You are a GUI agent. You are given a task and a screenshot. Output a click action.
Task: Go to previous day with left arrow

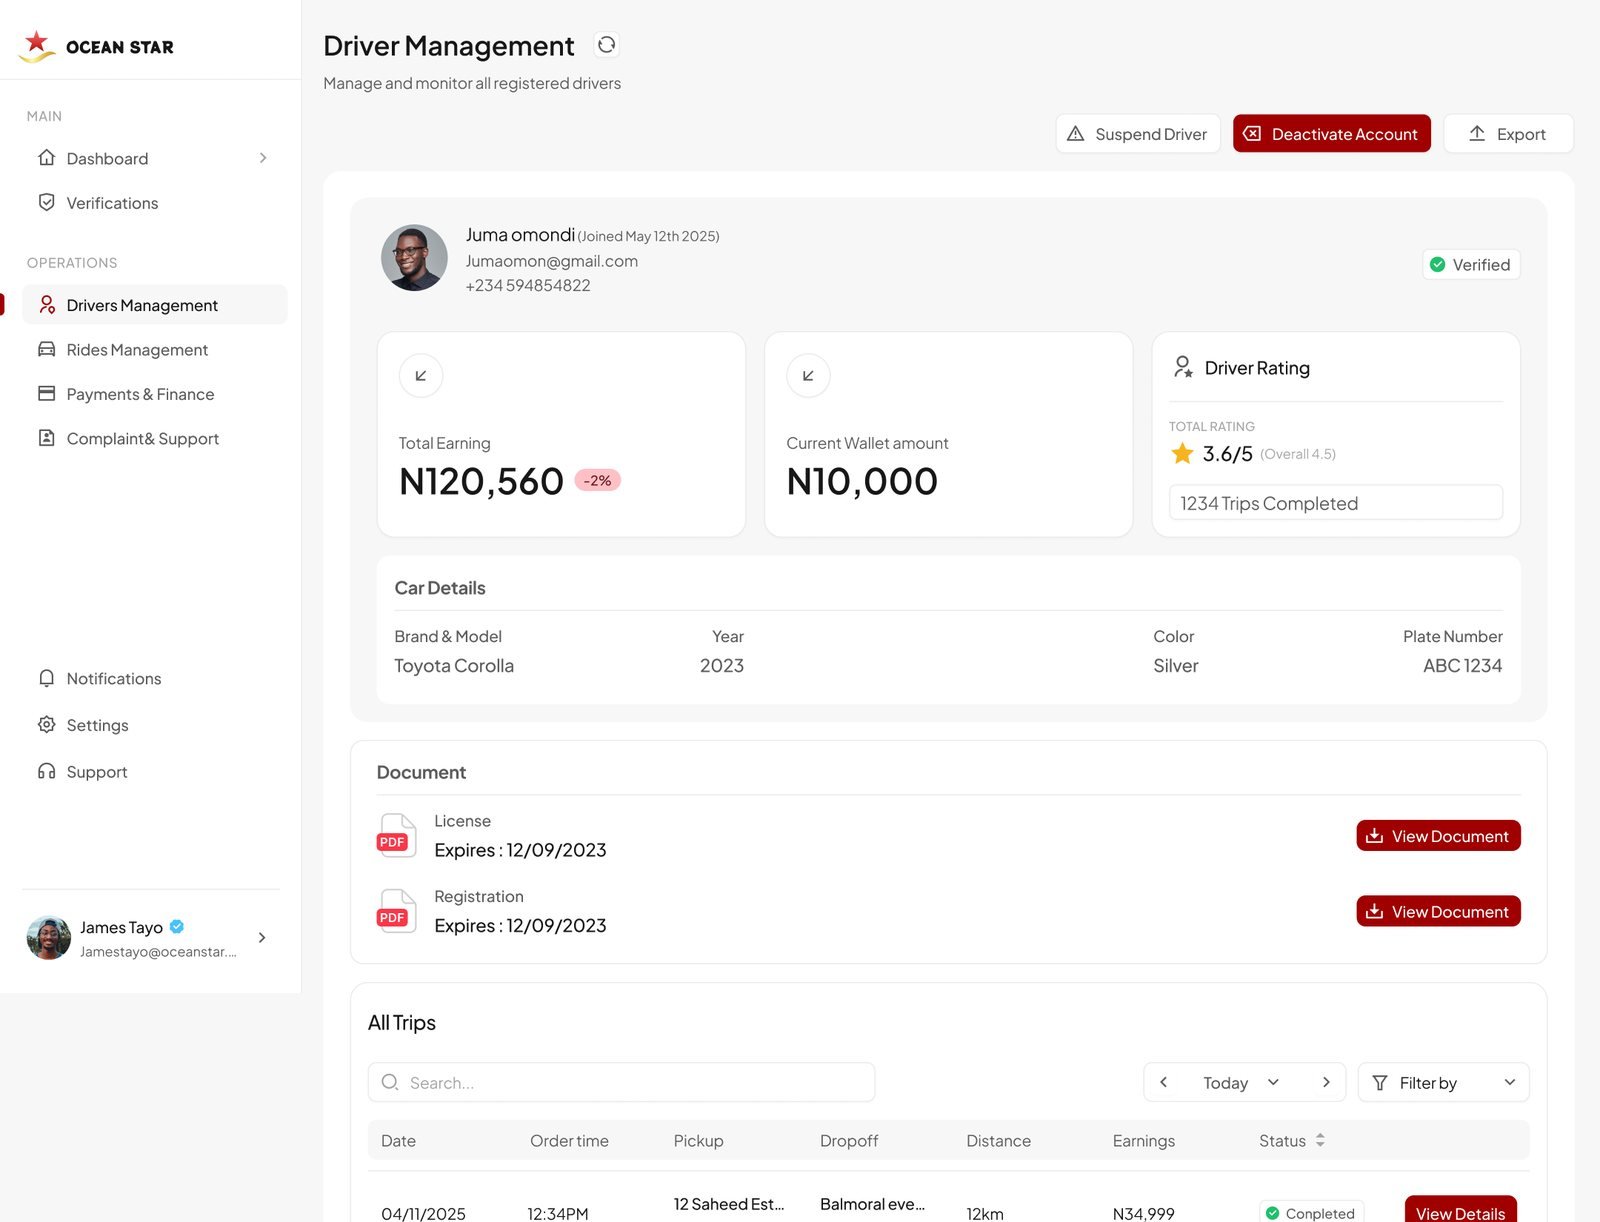(x=1163, y=1082)
